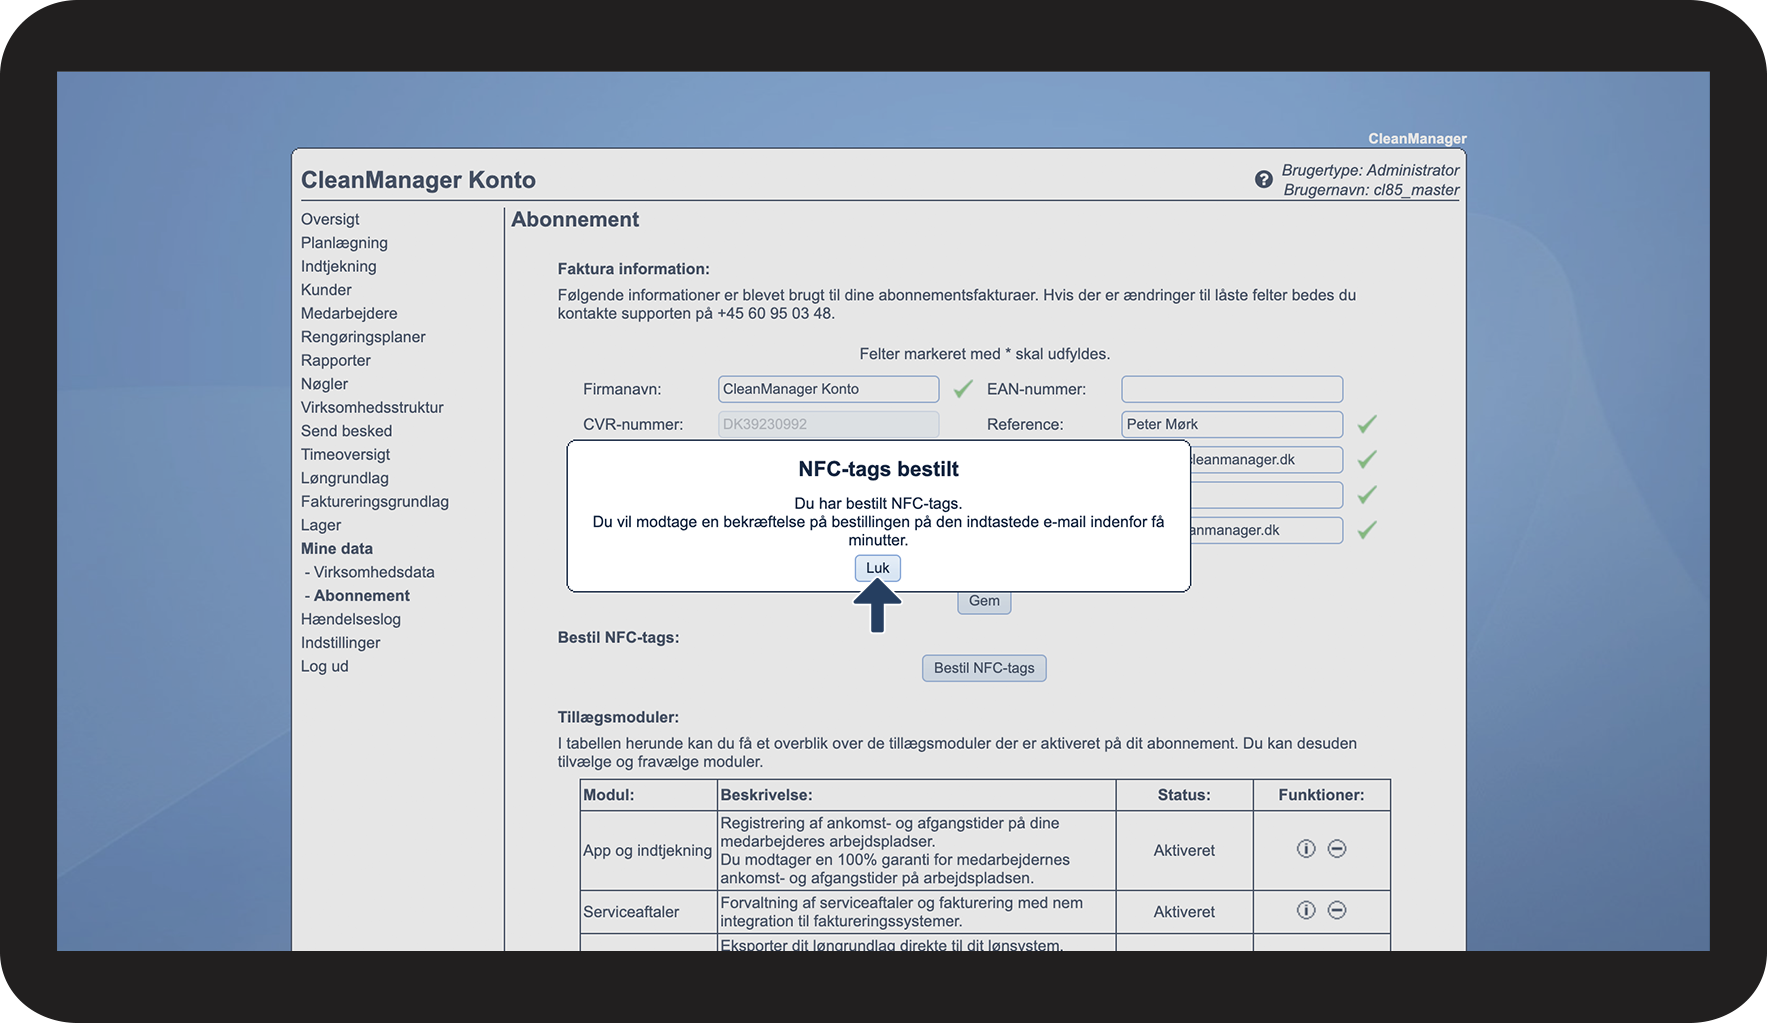
Task: Open the Medarbejdere page
Action: (349, 313)
